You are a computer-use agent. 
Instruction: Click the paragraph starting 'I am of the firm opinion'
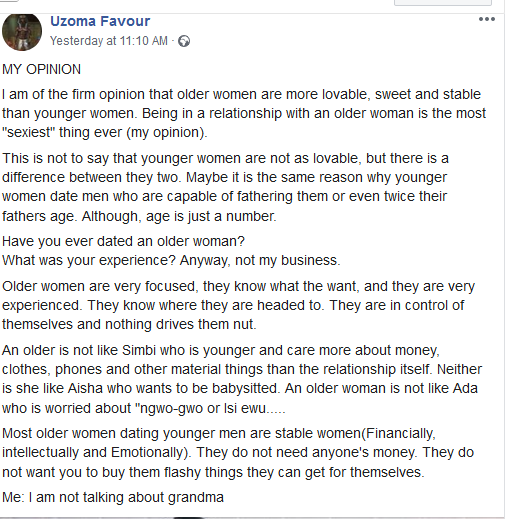(x=244, y=113)
